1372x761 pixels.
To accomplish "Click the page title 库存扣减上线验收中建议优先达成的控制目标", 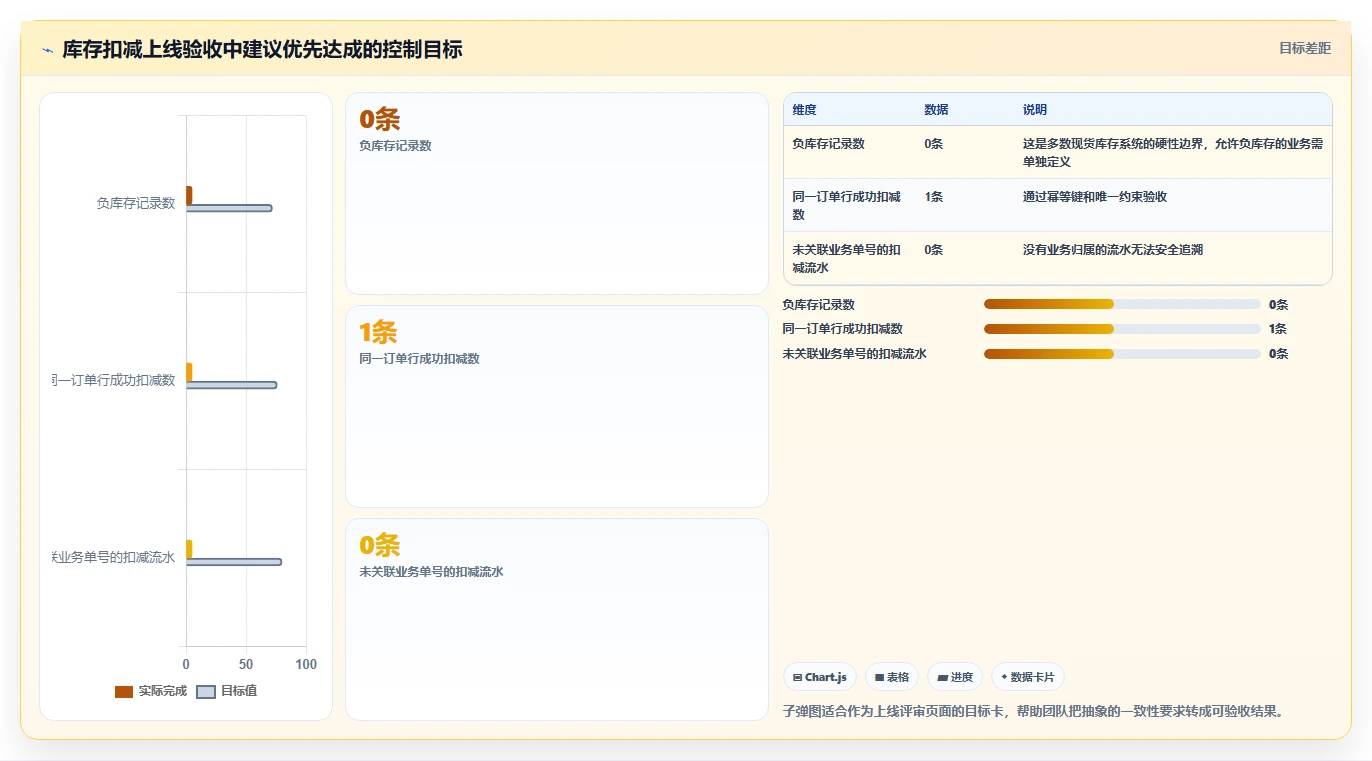I will (262, 50).
